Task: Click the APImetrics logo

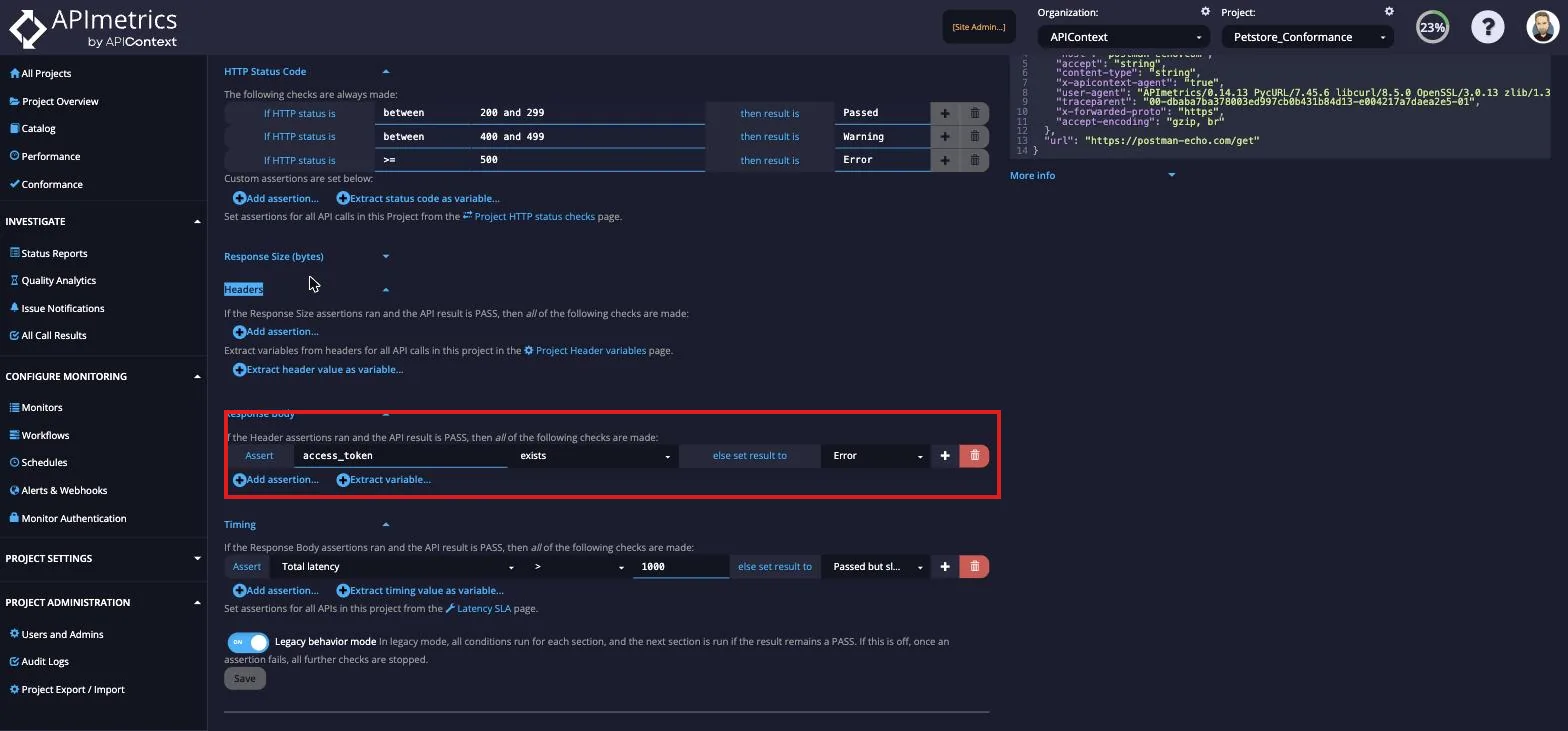Action: click(x=93, y=28)
